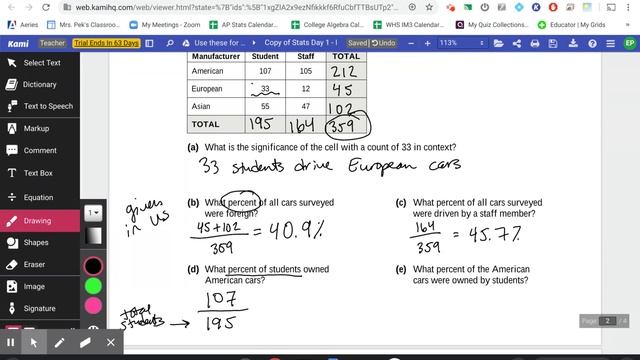Select the black color swatch
This screenshot has height=360, width=640.
93,266
